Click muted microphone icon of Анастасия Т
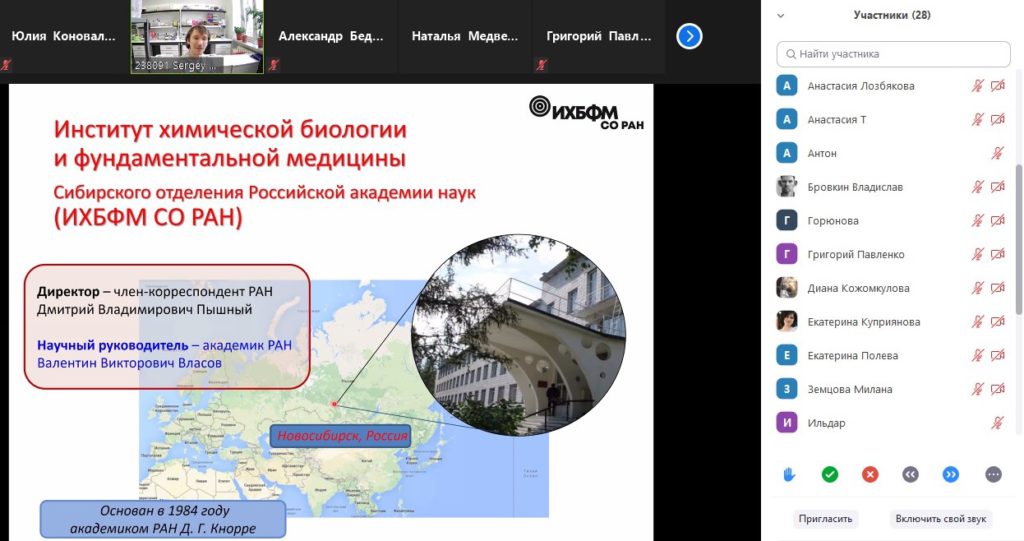This screenshot has width=1024, height=541. [x=978, y=120]
